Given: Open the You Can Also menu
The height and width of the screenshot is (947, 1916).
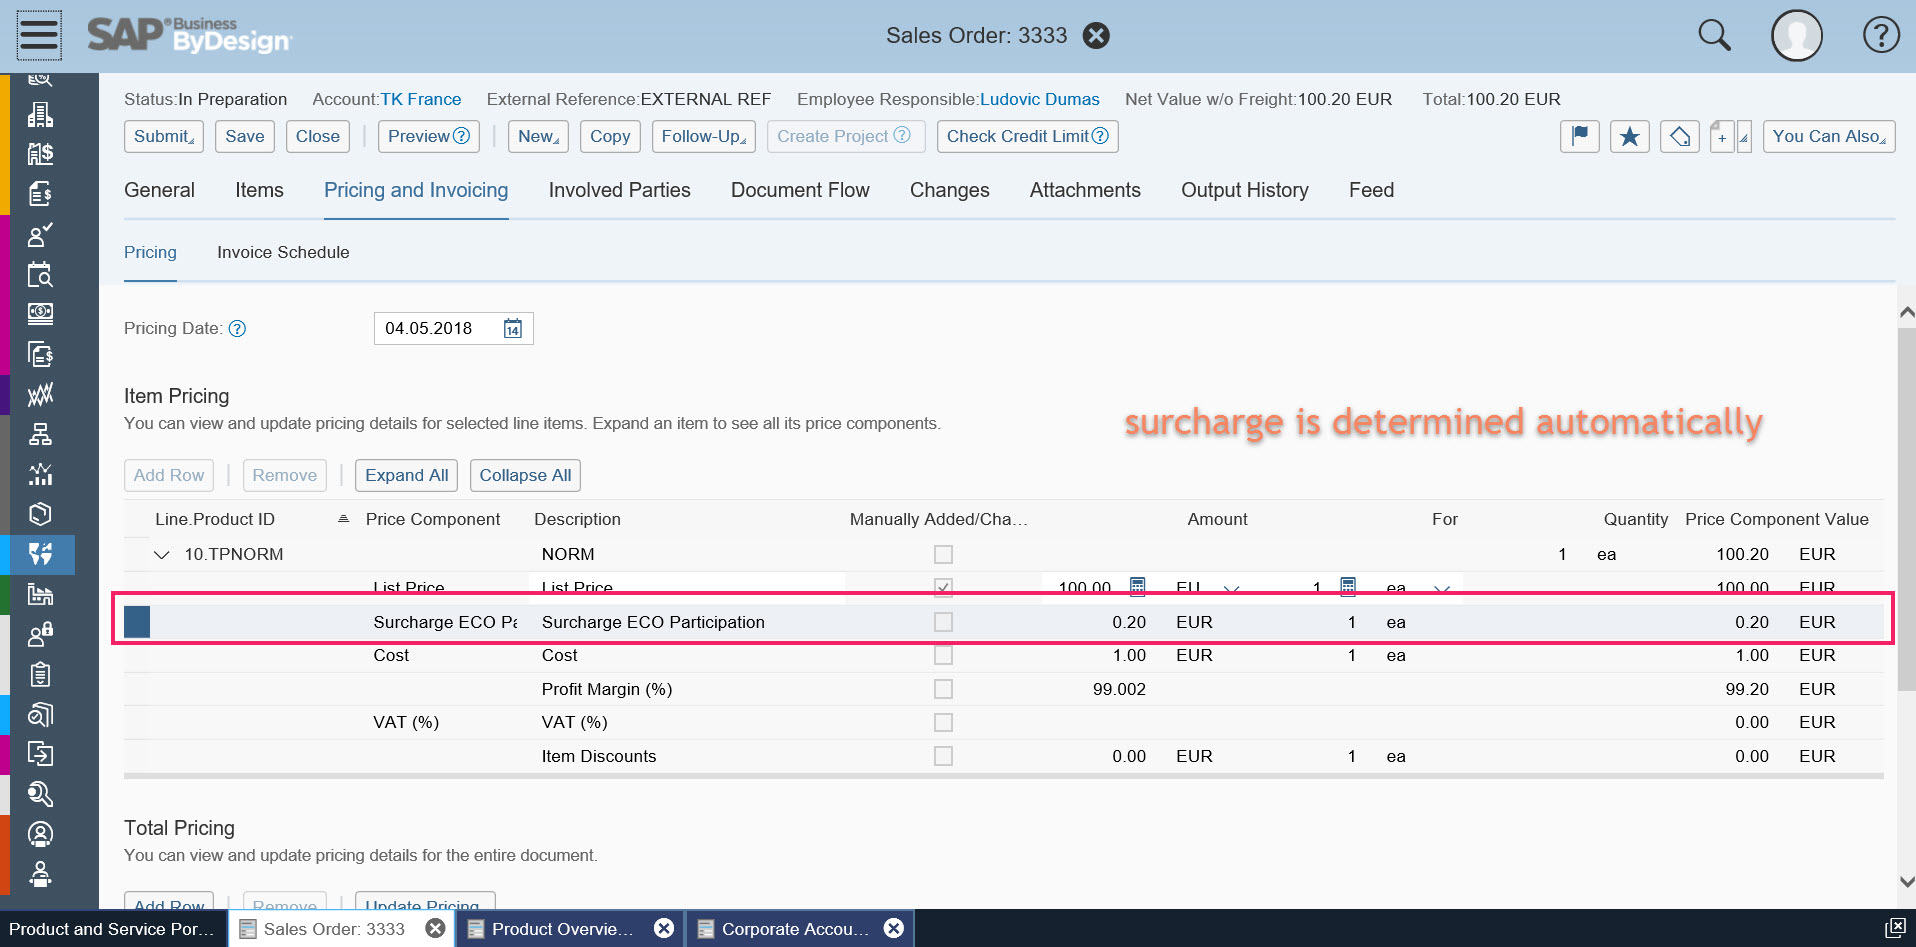Looking at the screenshot, I should (1829, 136).
